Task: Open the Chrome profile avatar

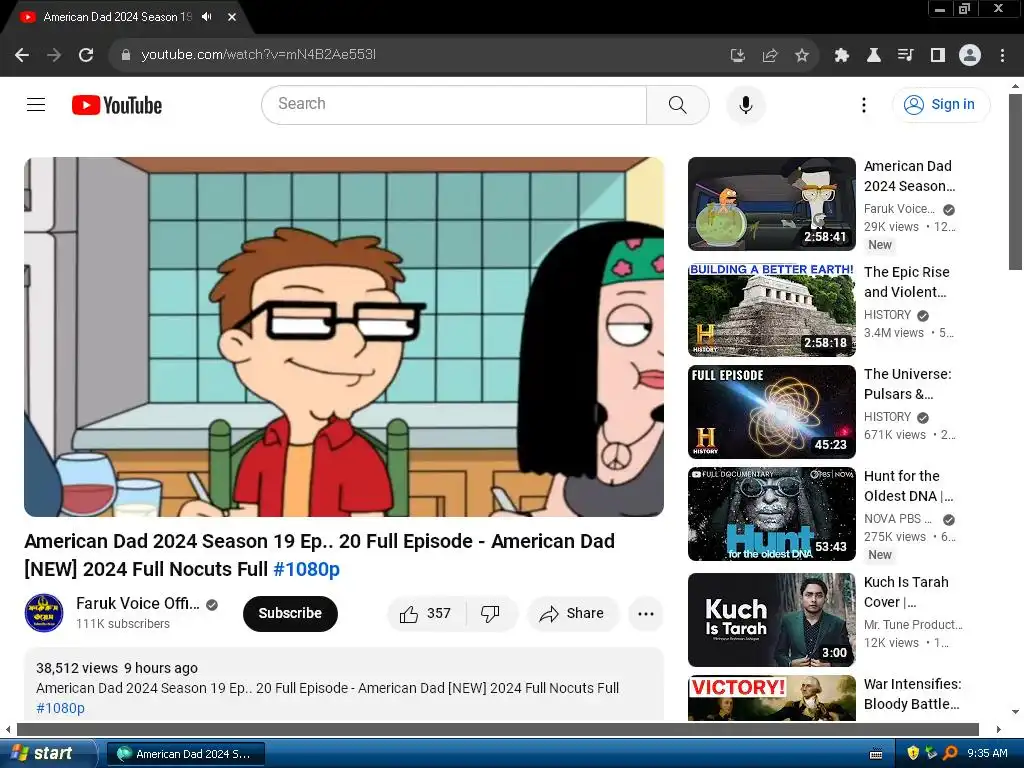Action: (x=970, y=55)
